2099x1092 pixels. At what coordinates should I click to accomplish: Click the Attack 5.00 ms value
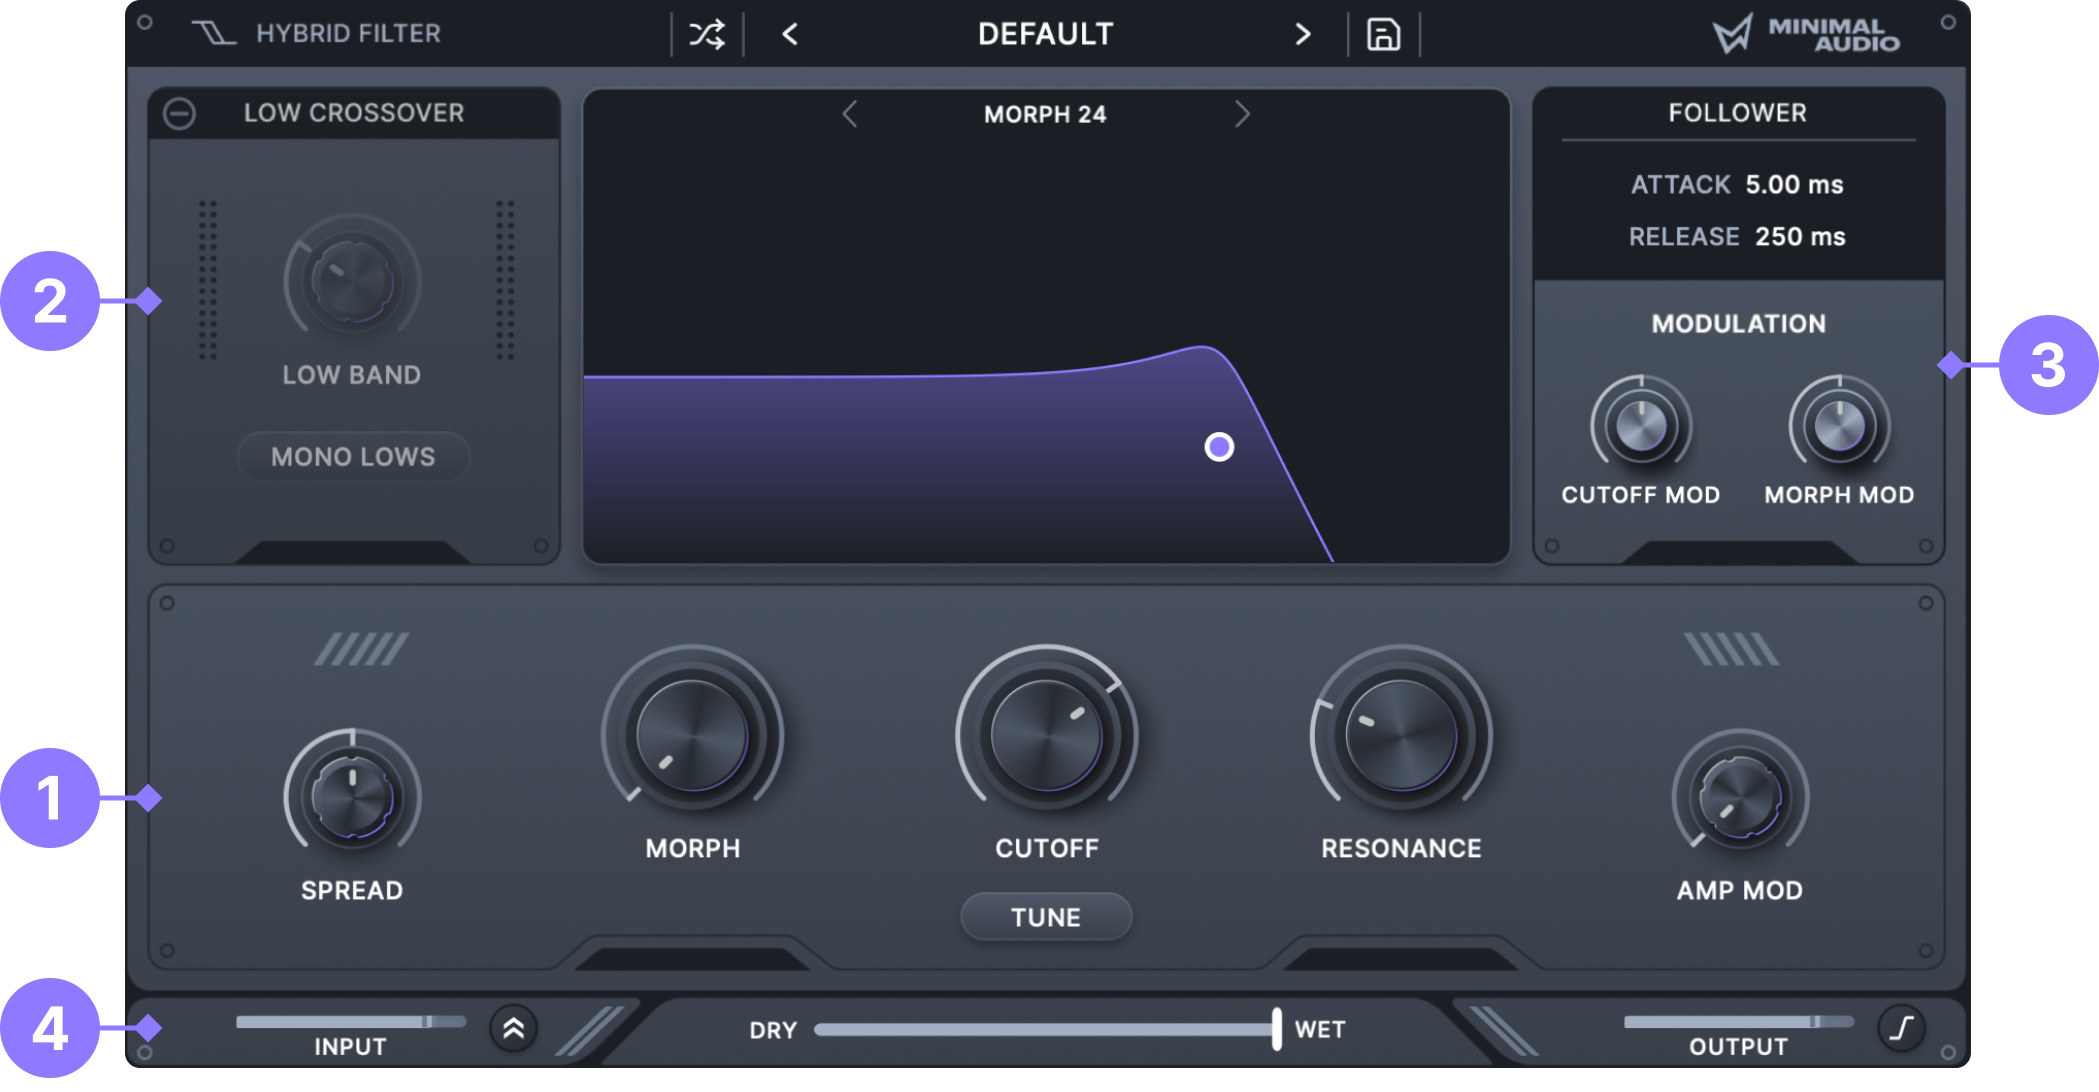[x=1794, y=185]
